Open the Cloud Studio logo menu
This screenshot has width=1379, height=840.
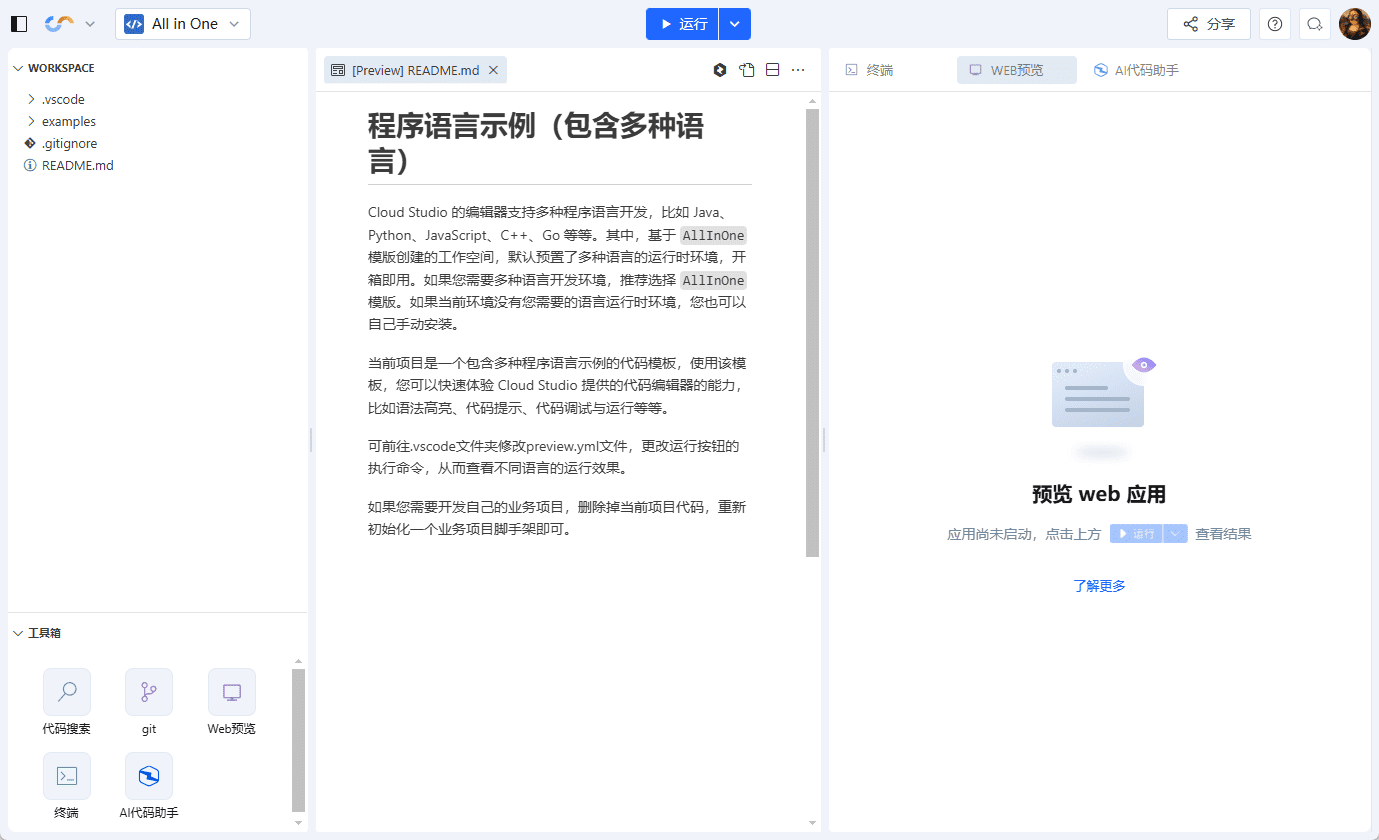70,24
